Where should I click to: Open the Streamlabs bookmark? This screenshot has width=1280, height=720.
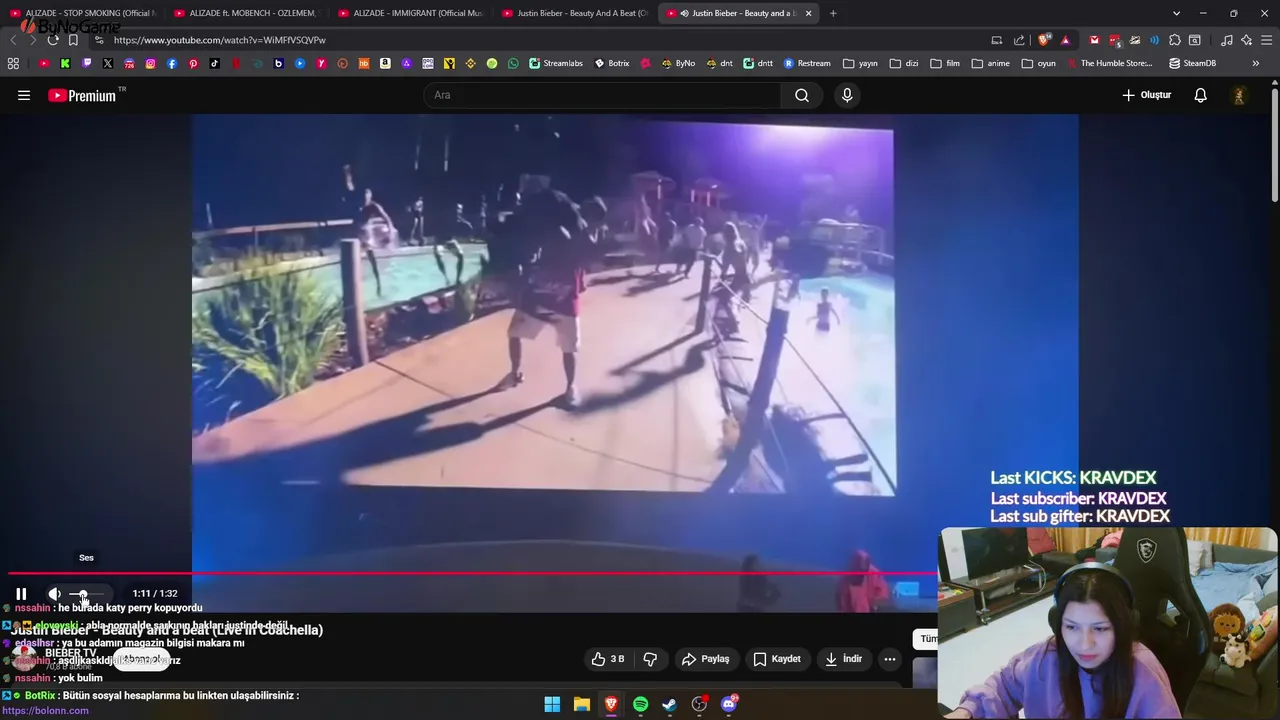click(556, 63)
